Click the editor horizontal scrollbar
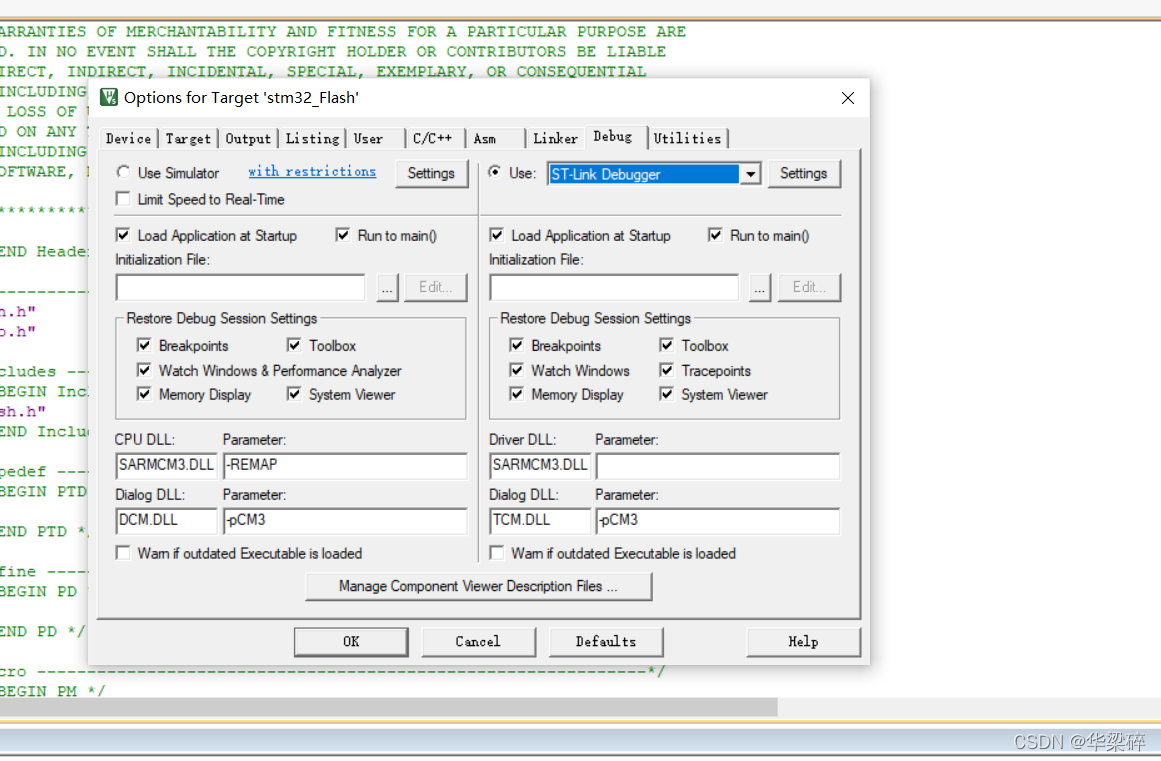 tap(388, 707)
